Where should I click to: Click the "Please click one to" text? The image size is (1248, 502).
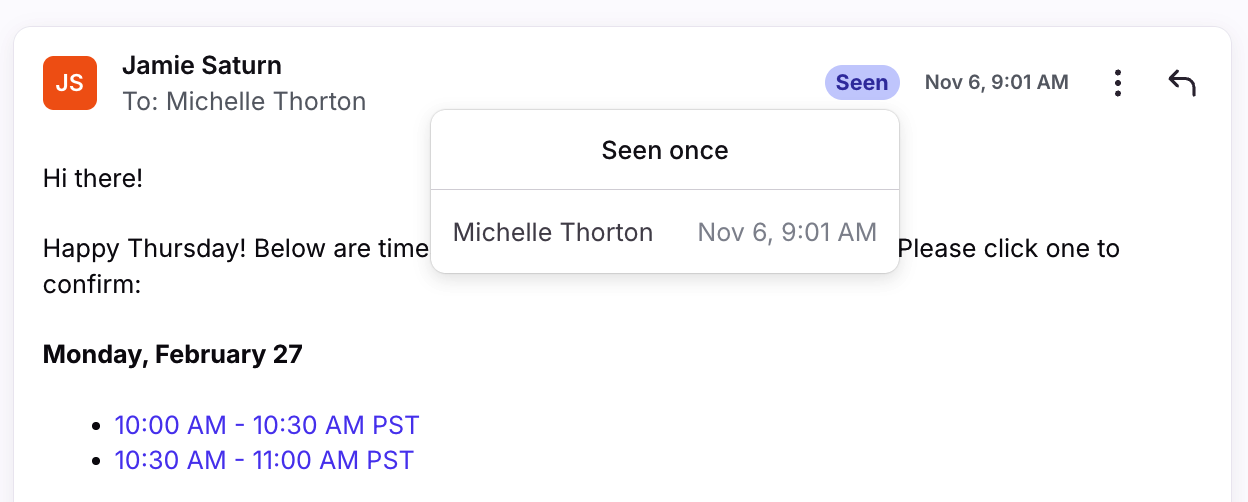[1009, 249]
